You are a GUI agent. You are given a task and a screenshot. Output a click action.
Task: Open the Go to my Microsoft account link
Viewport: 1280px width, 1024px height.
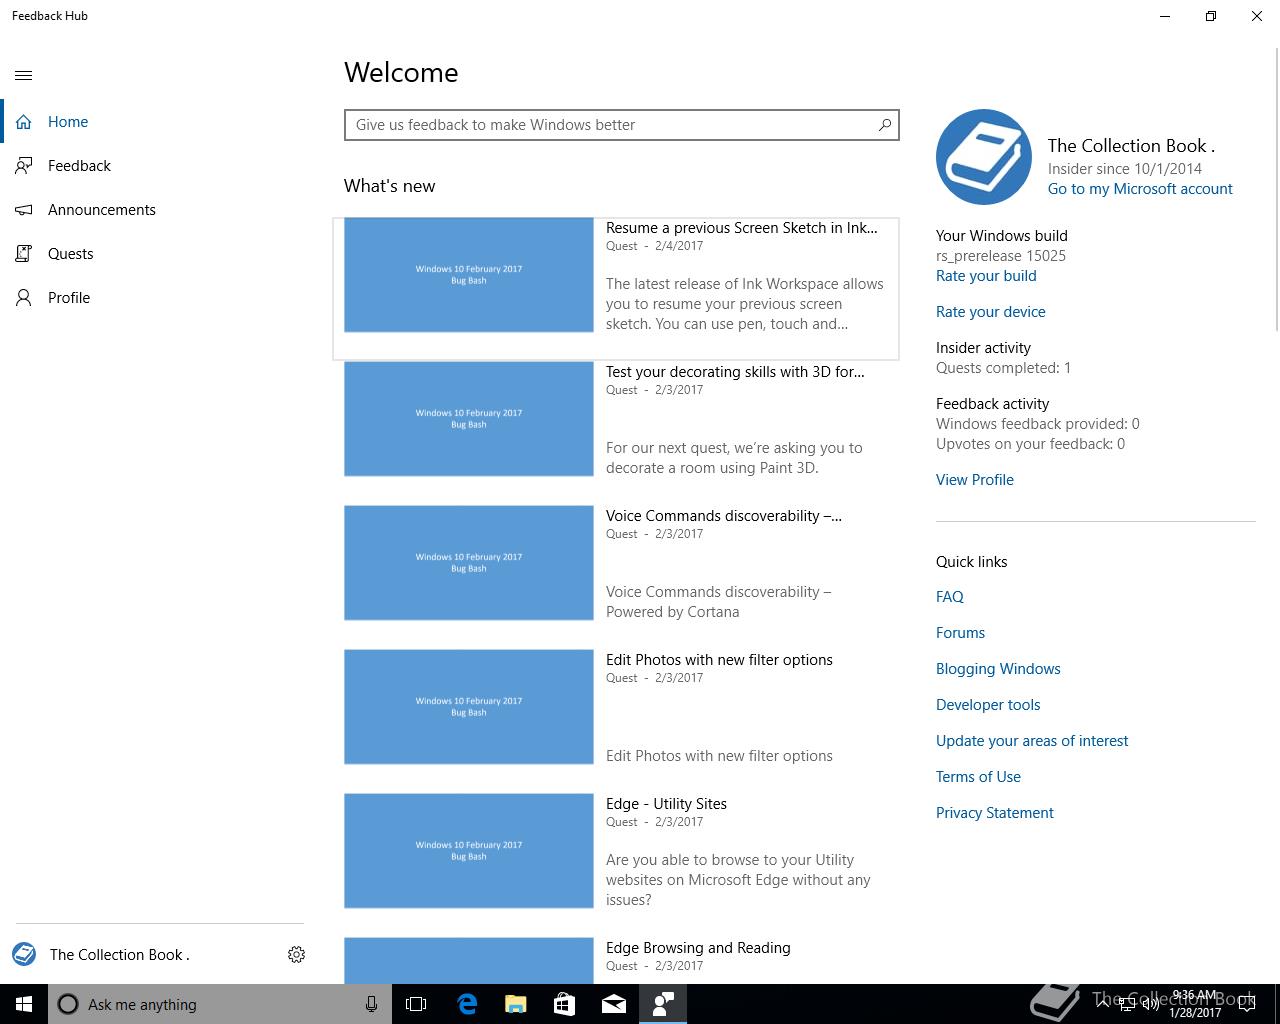tap(1140, 189)
